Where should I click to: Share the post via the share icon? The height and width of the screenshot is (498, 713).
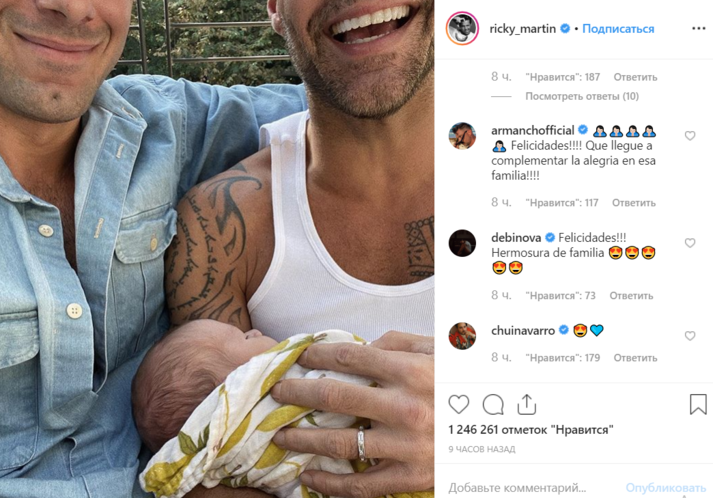(526, 404)
